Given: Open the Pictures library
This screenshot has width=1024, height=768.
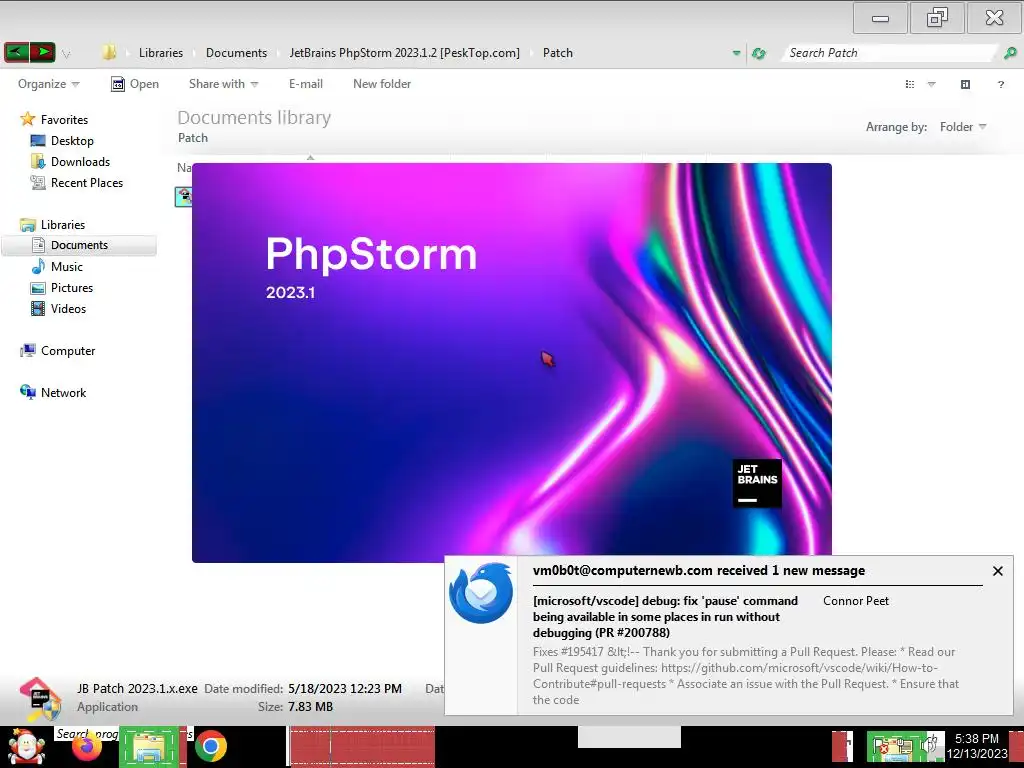Looking at the screenshot, I should coord(72,287).
